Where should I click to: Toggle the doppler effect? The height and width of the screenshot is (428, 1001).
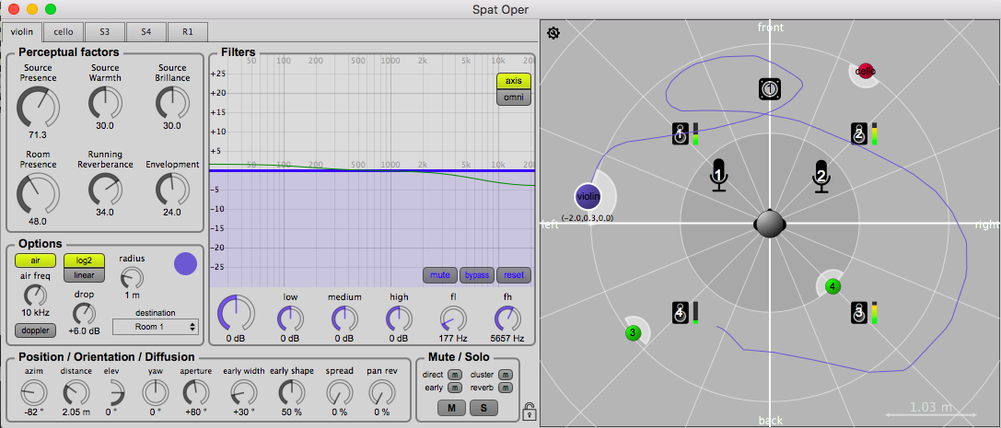pyautogui.click(x=35, y=330)
